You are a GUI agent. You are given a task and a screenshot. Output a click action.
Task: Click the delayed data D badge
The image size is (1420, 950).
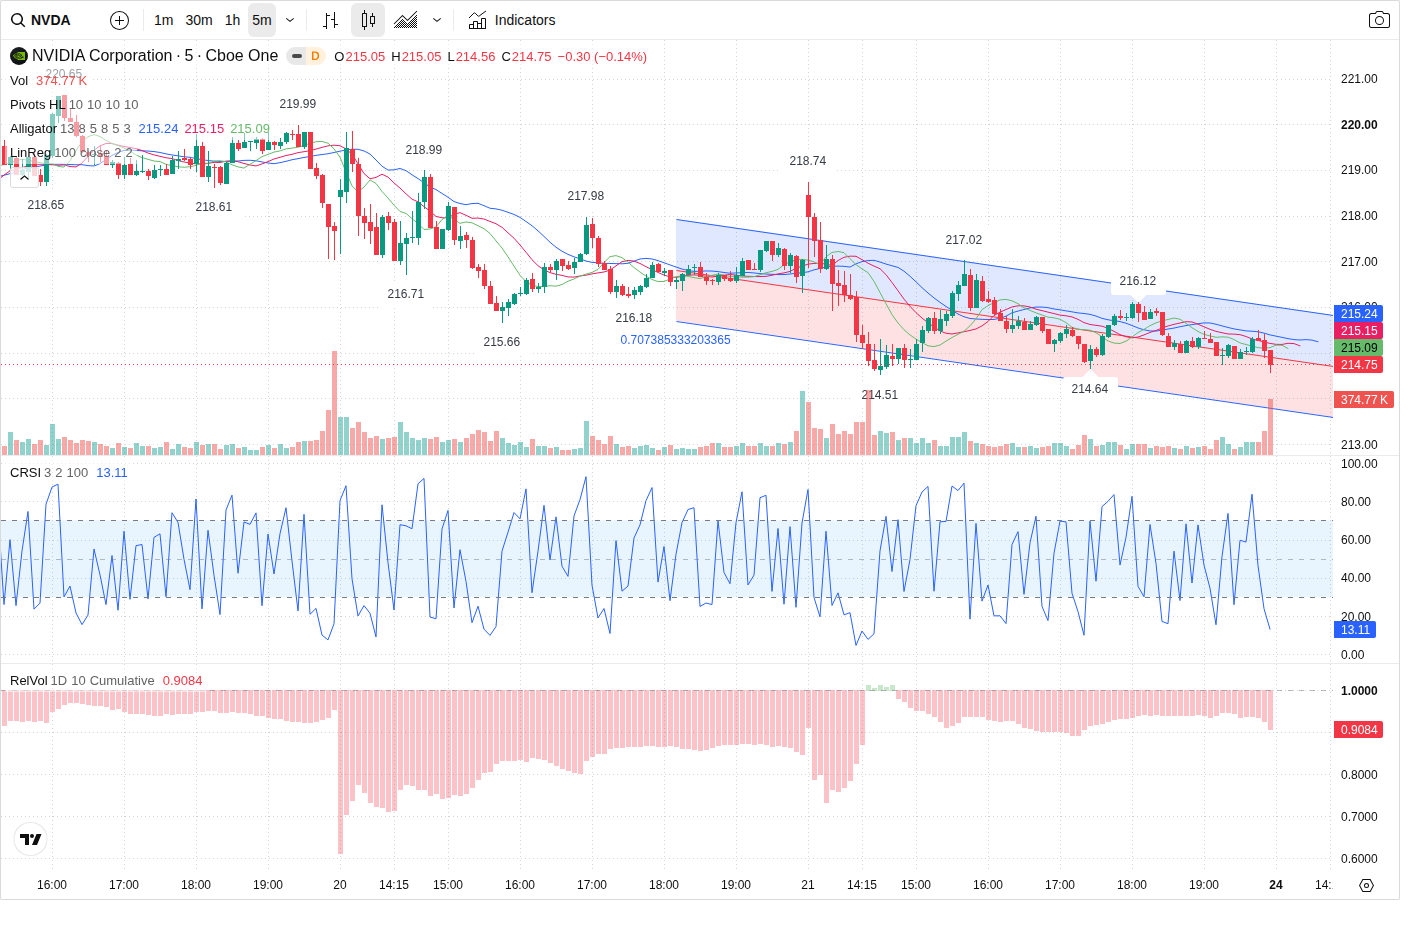[315, 56]
